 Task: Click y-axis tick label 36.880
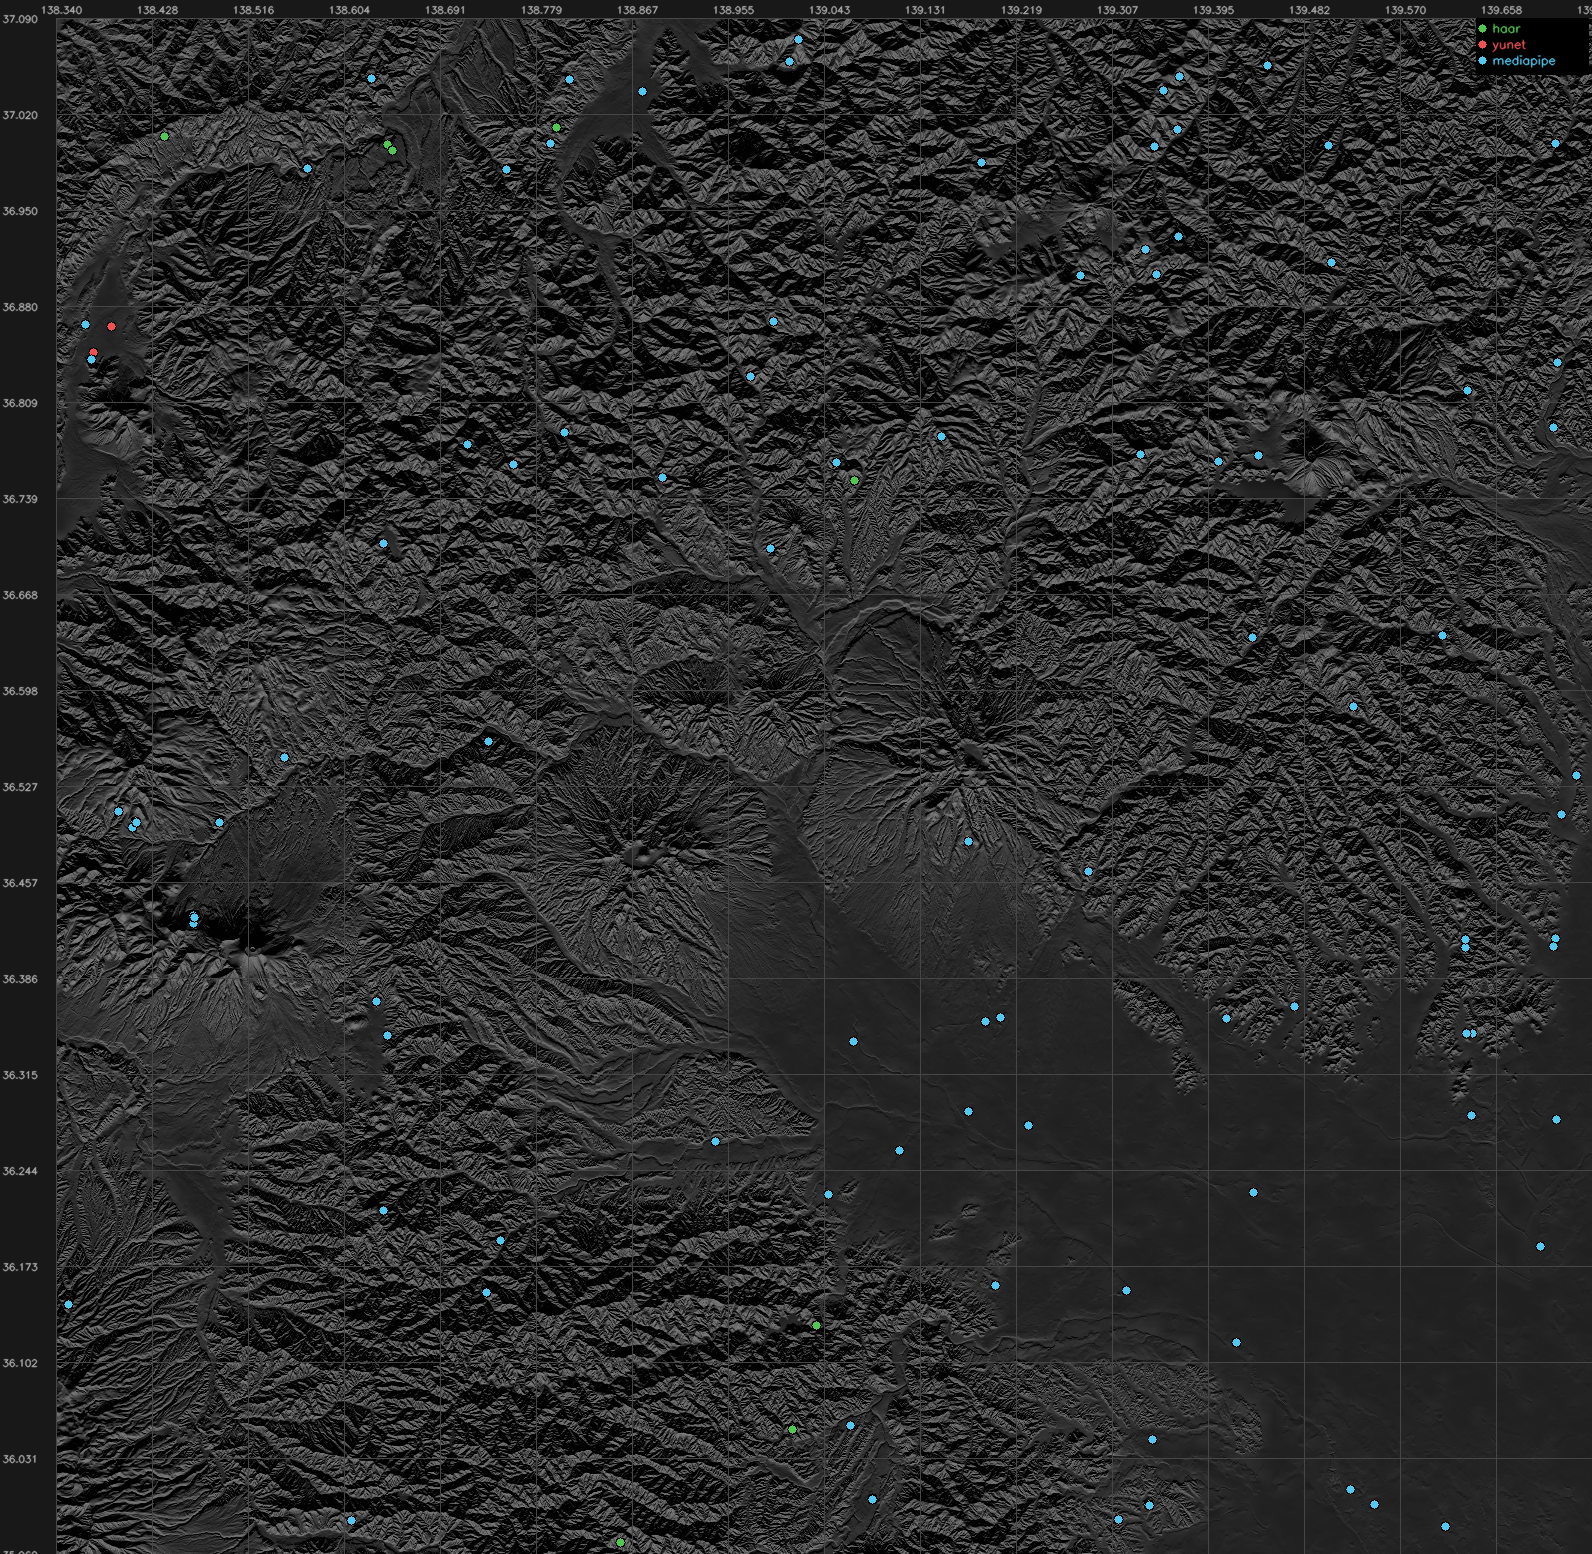(x=20, y=307)
